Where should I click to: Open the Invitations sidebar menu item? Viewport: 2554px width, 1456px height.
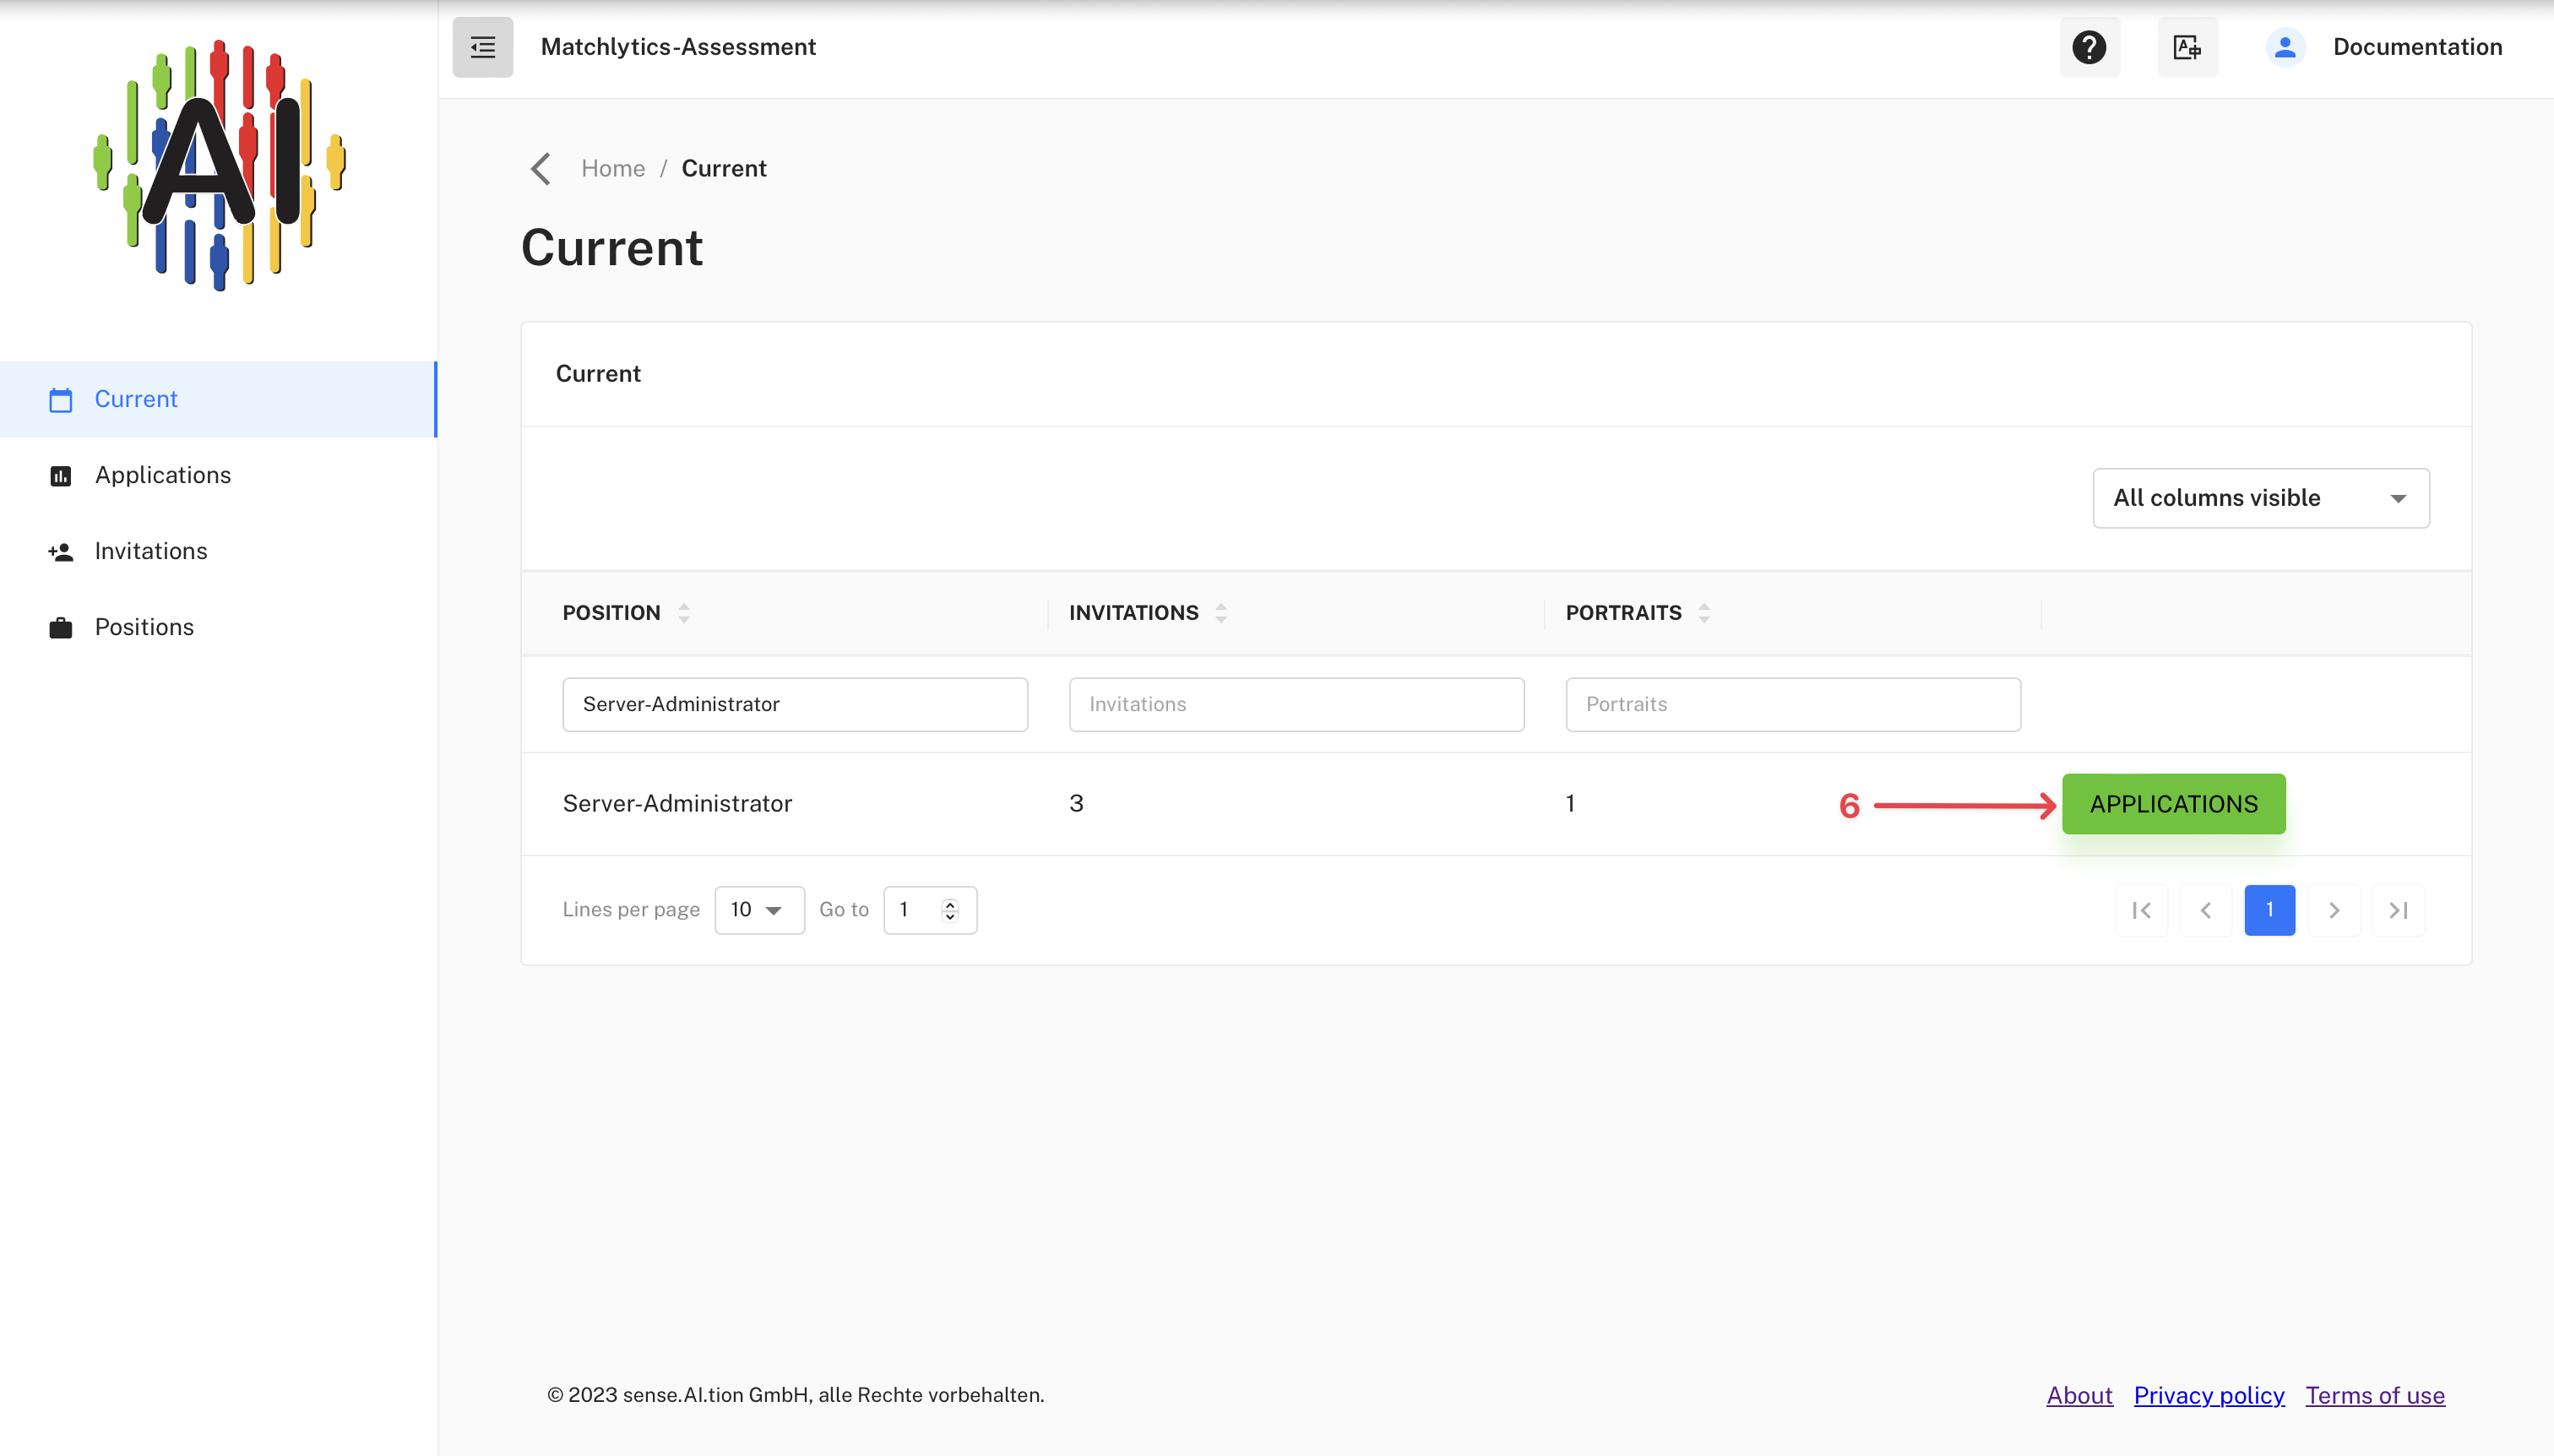218,551
